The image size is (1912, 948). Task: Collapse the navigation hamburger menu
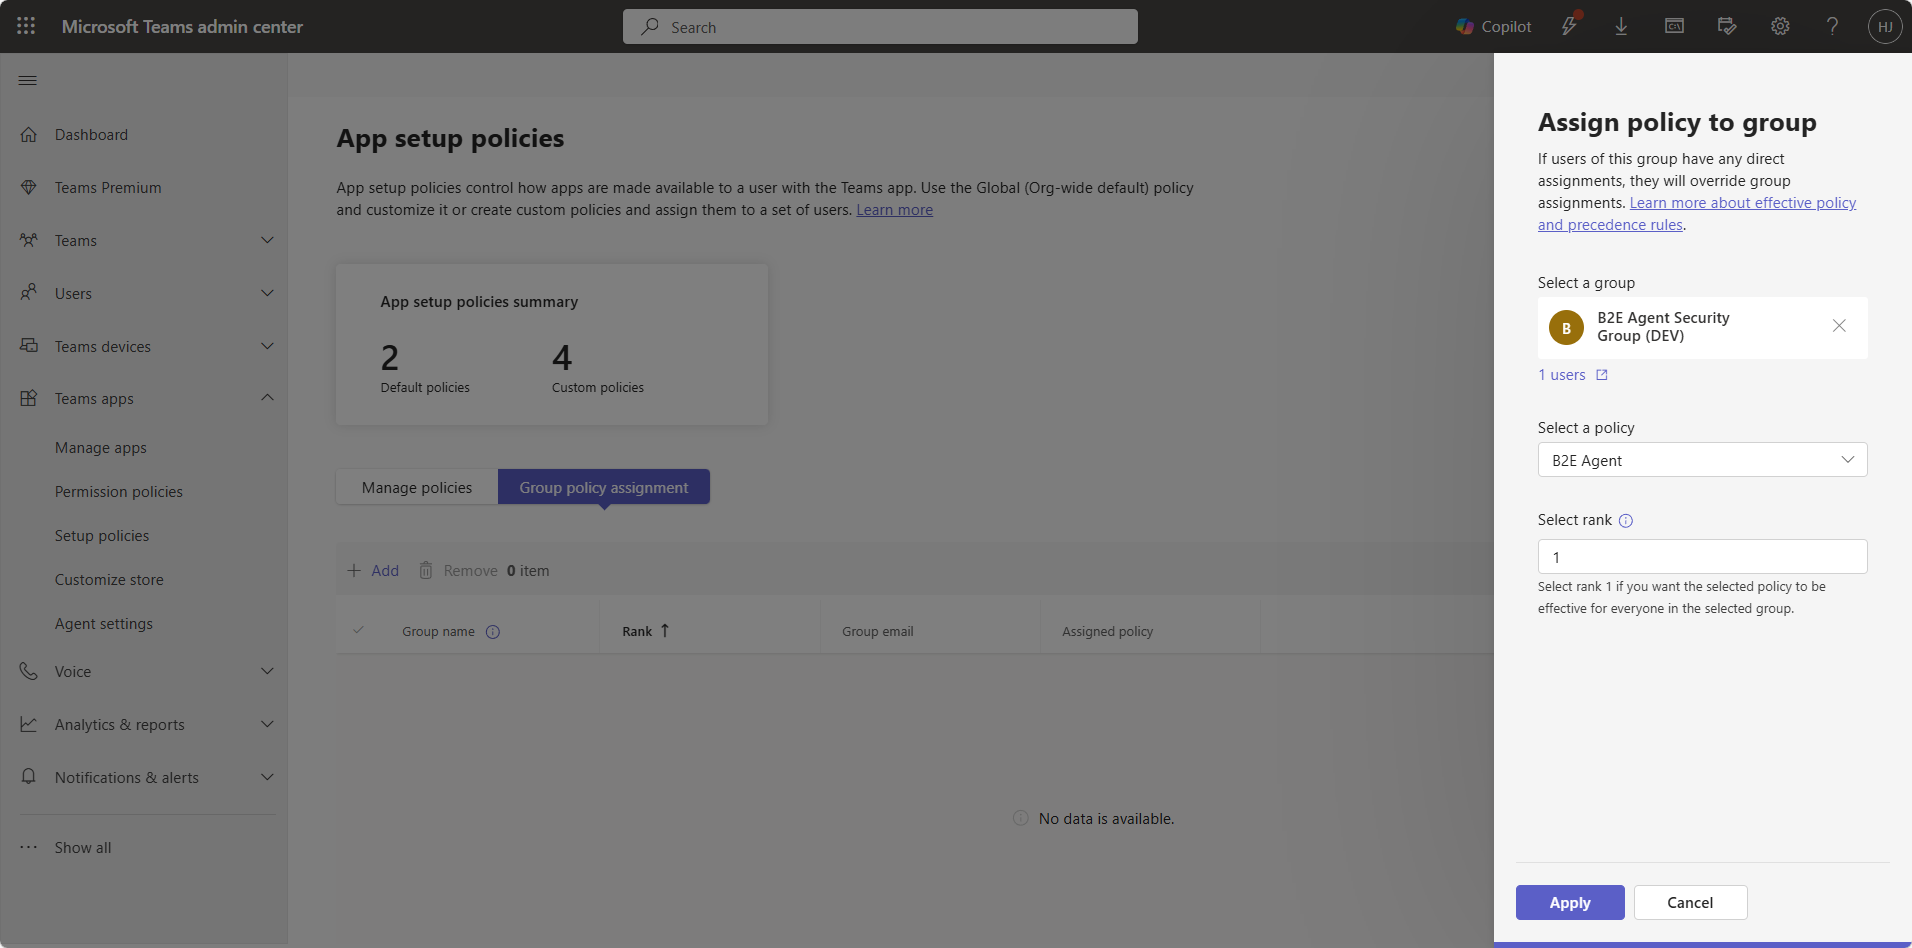click(x=28, y=80)
